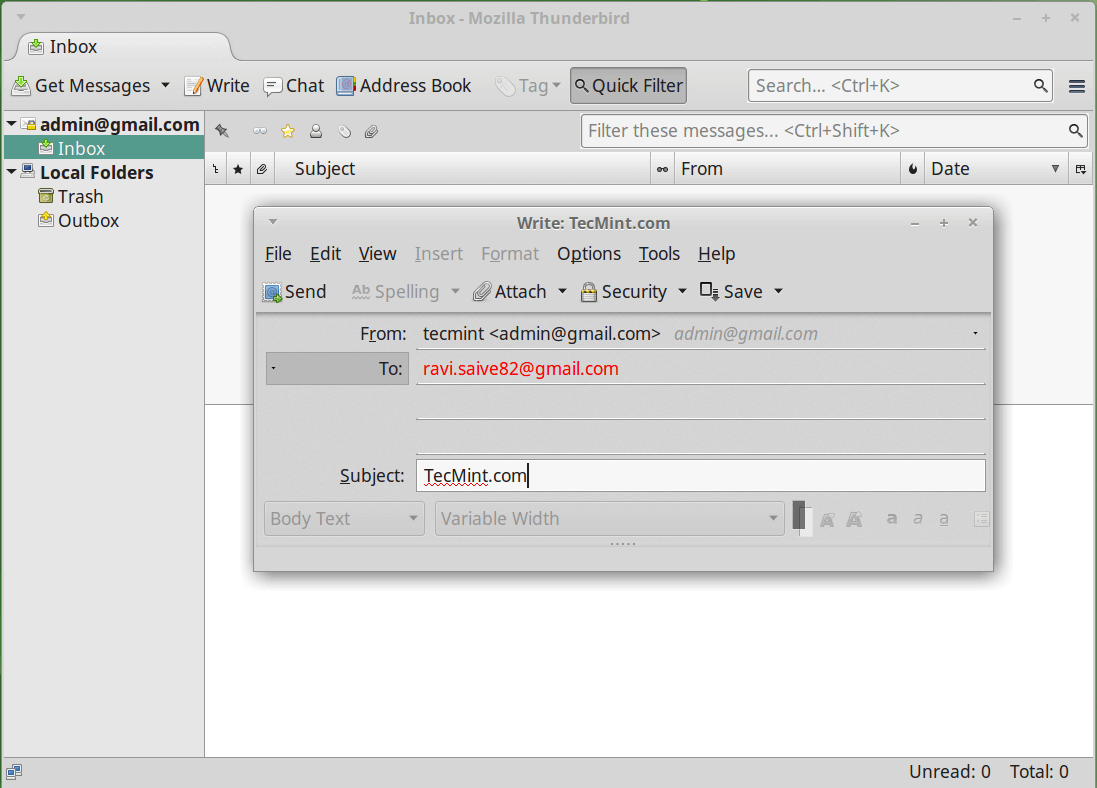The width and height of the screenshot is (1097, 788).
Task: Open the File menu in Write window
Action: click(278, 253)
